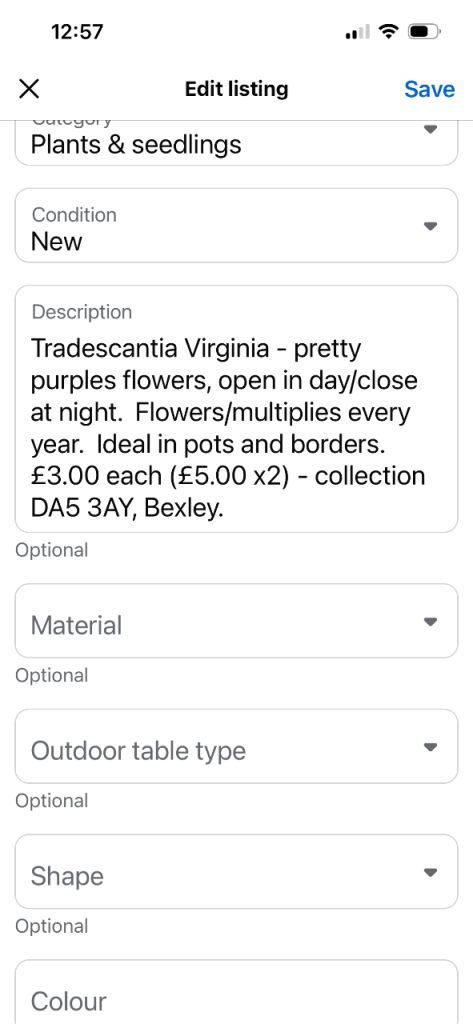
Task: Tap the Edit listing header title
Action: (x=236, y=89)
